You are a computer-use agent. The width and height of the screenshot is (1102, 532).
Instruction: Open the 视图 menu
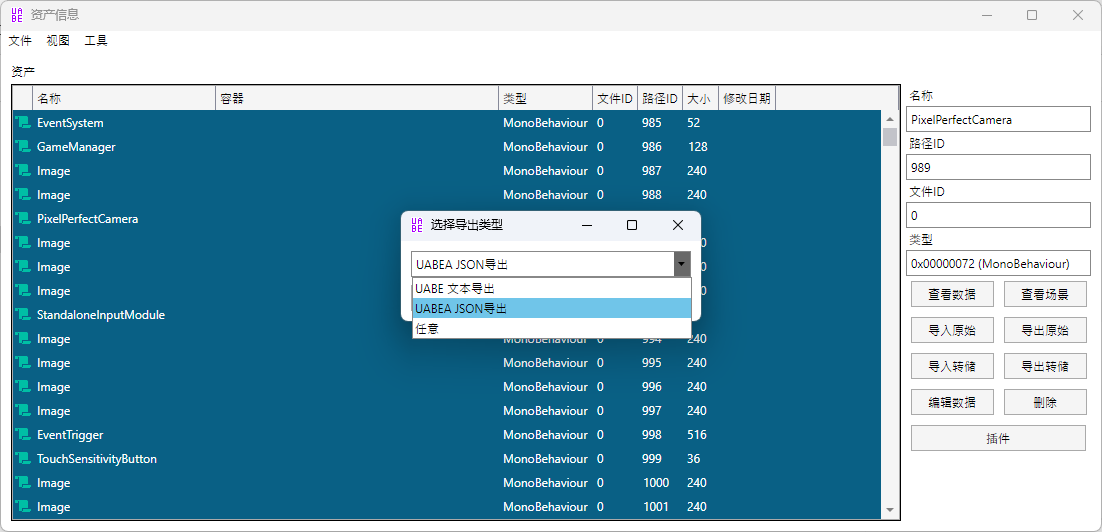pos(58,41)
